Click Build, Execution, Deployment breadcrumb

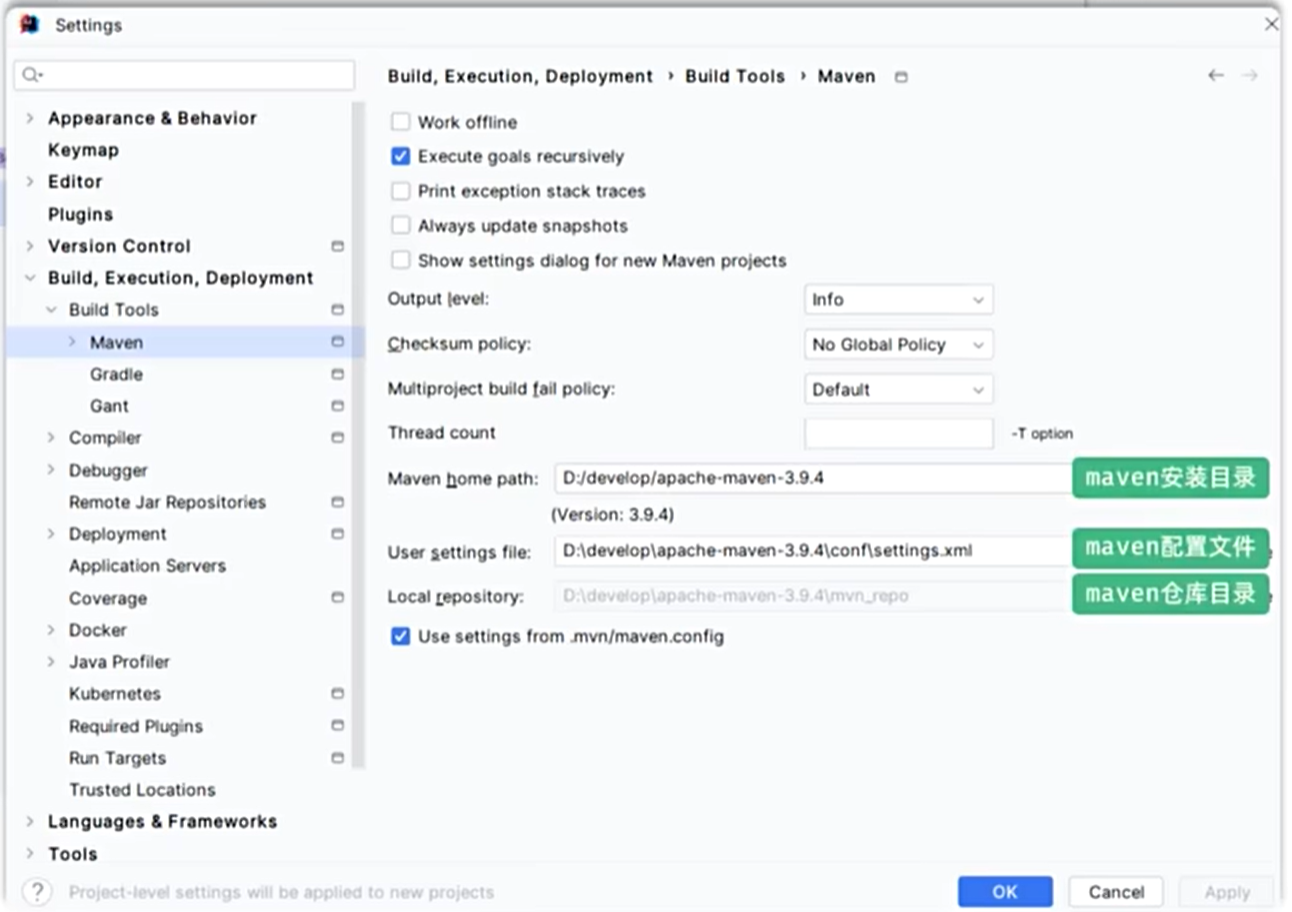(520, 76)
